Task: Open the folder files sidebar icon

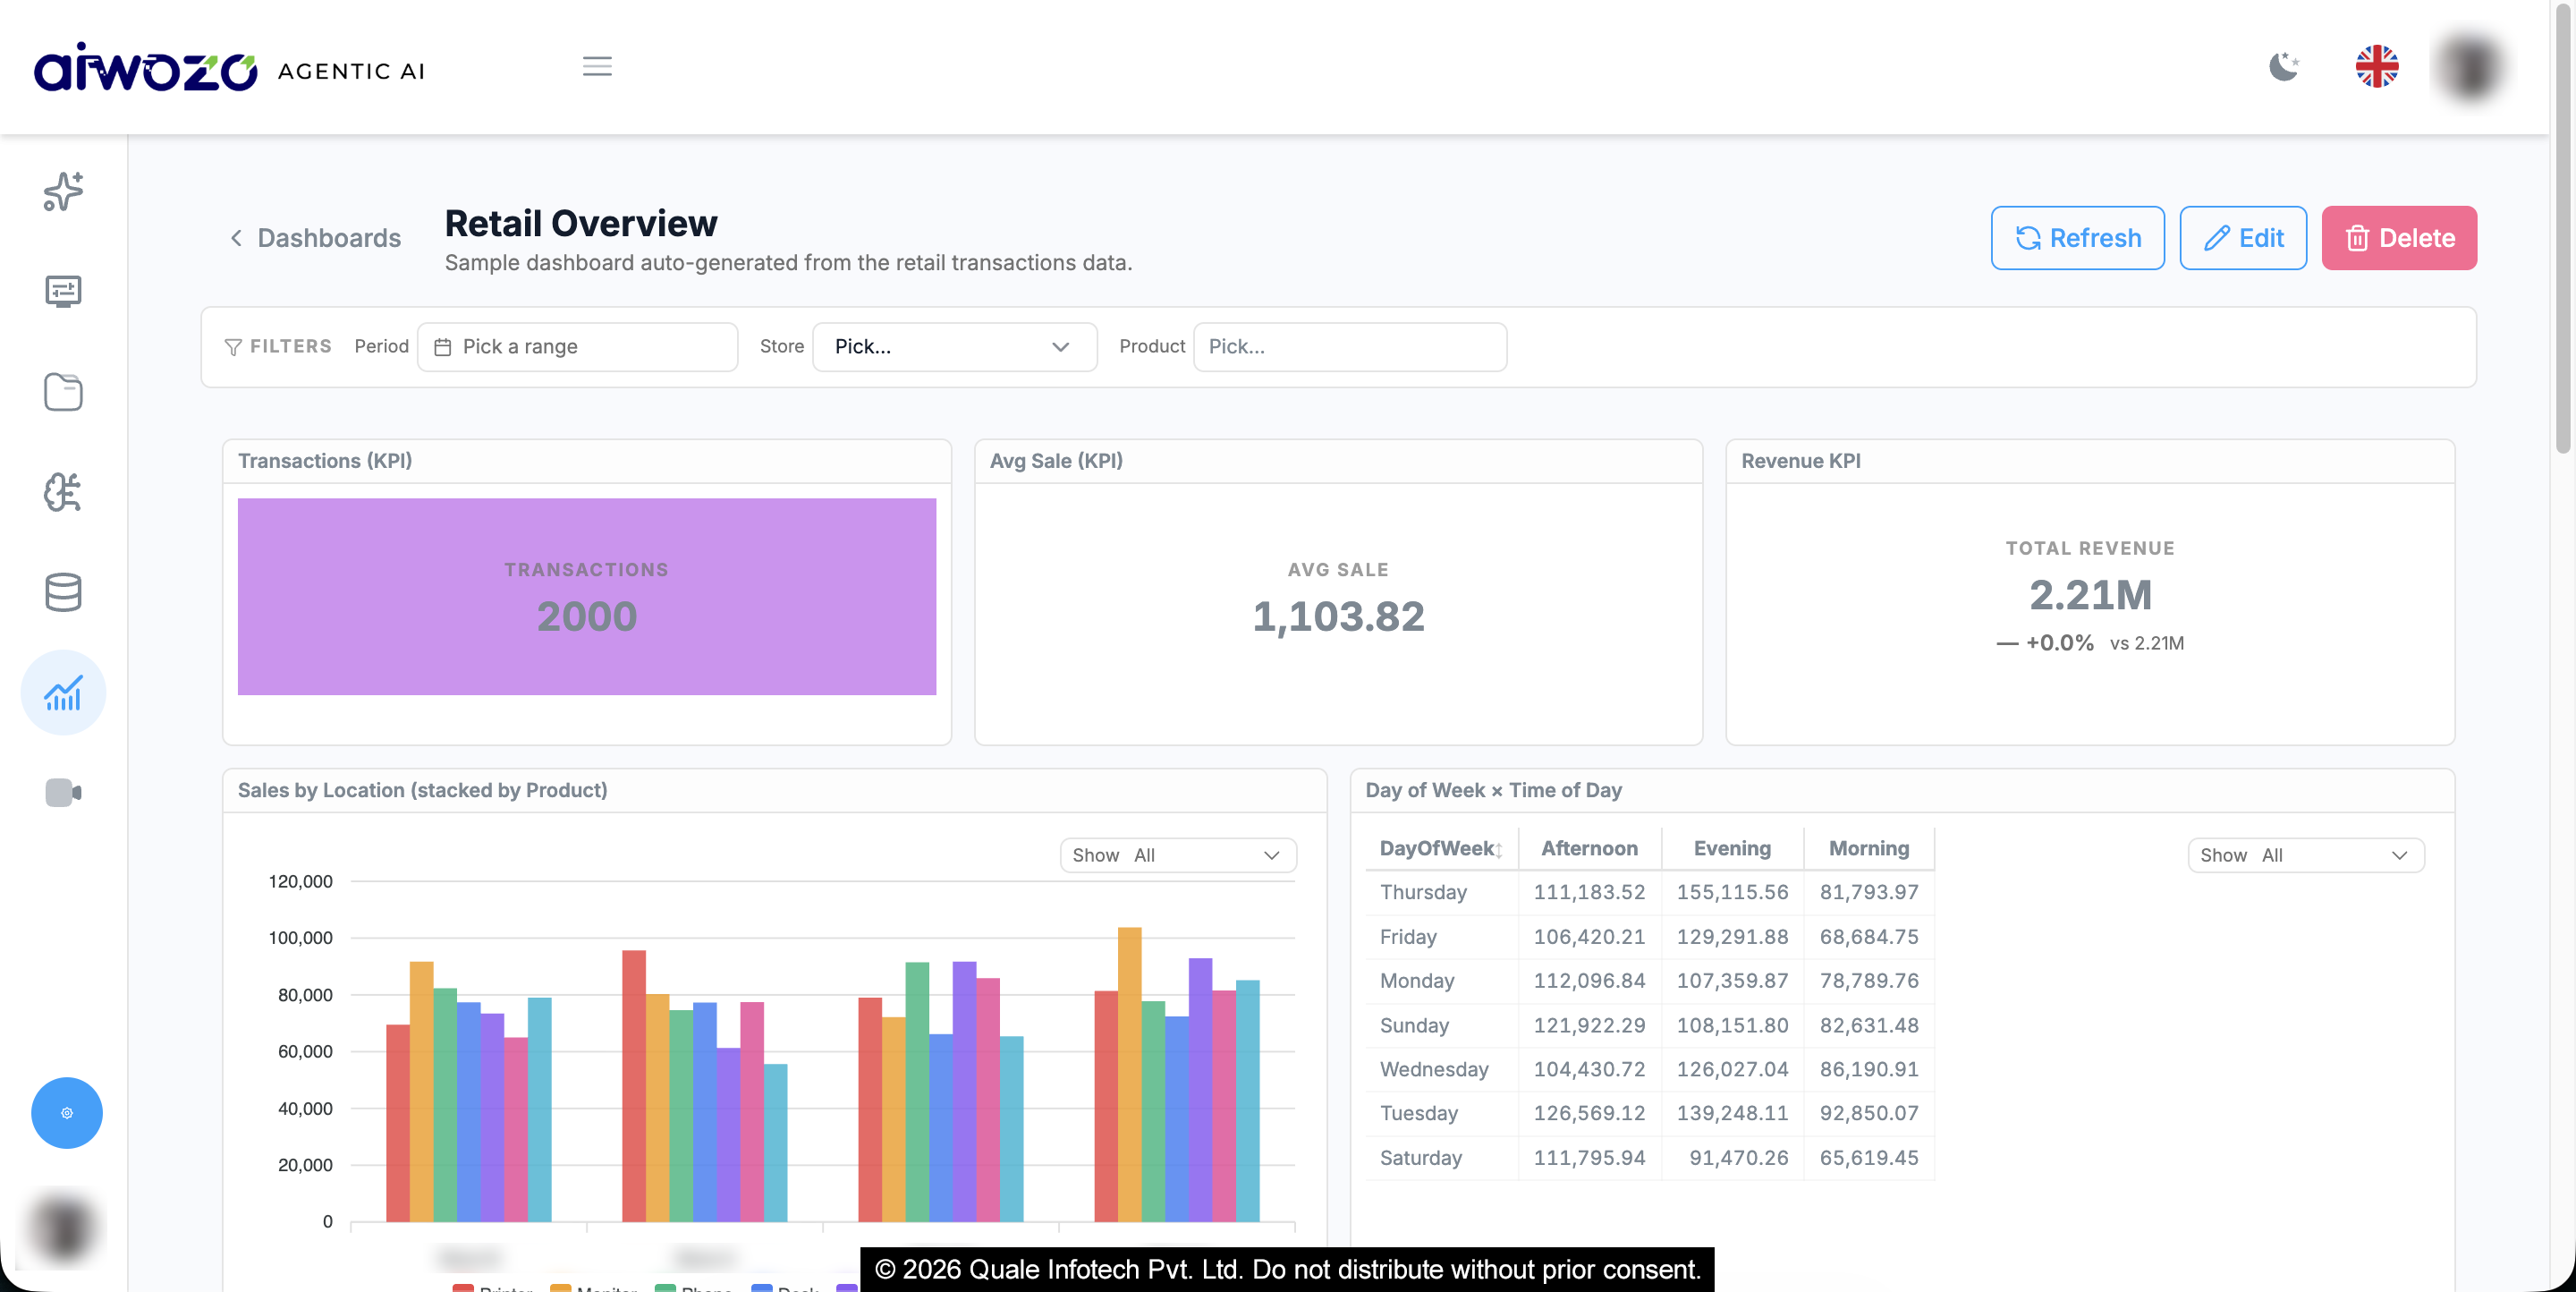Action: pyautogui.click(x=63, y=392)
